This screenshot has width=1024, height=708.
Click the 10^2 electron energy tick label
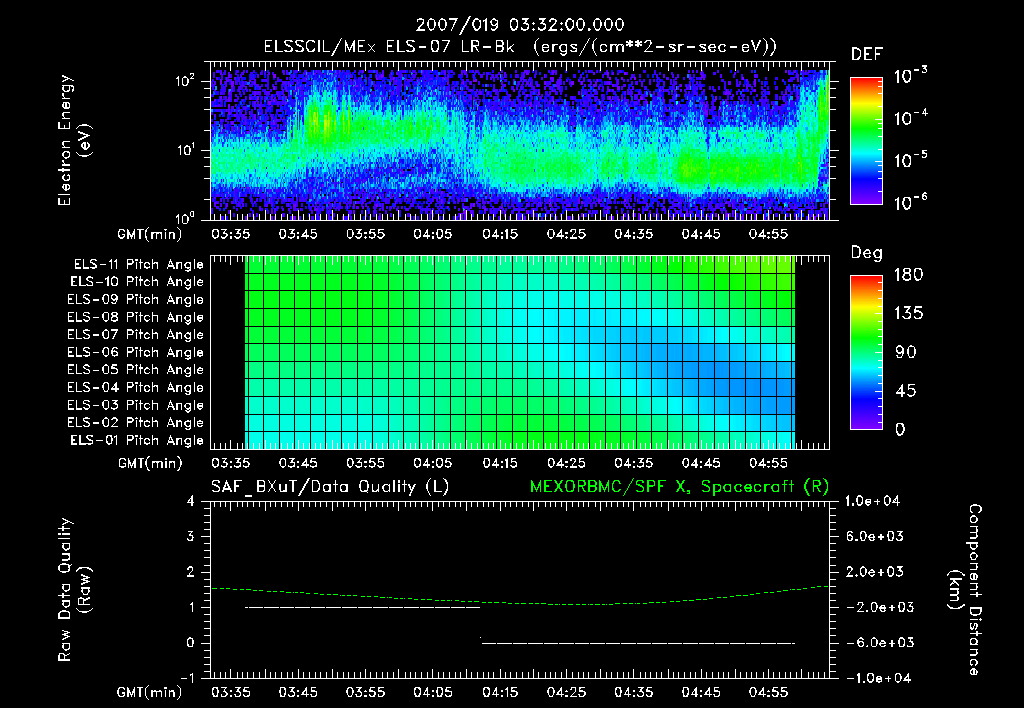point(185,81)
